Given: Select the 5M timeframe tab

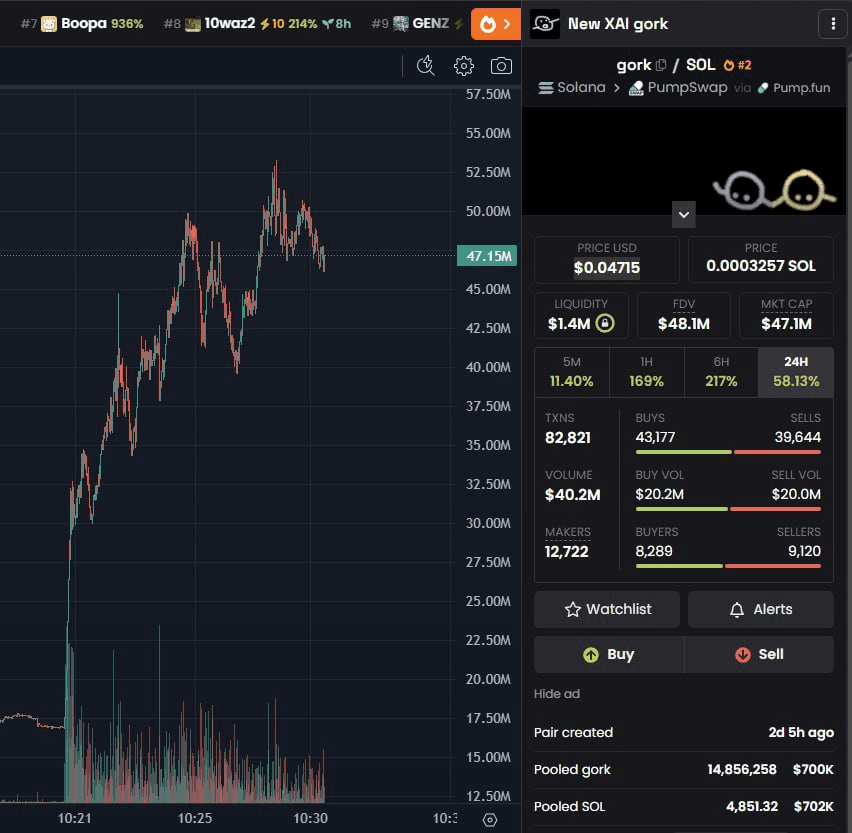Looking at the screenshot, I should tap(572, 373).
